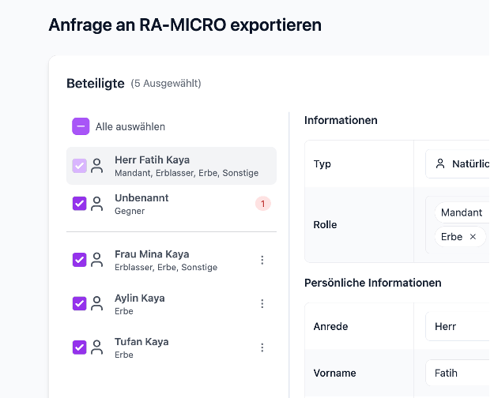Toggle the Alle auswählen checkbox
The width and height of the screenshot is (494, 398).
[81, 126]
